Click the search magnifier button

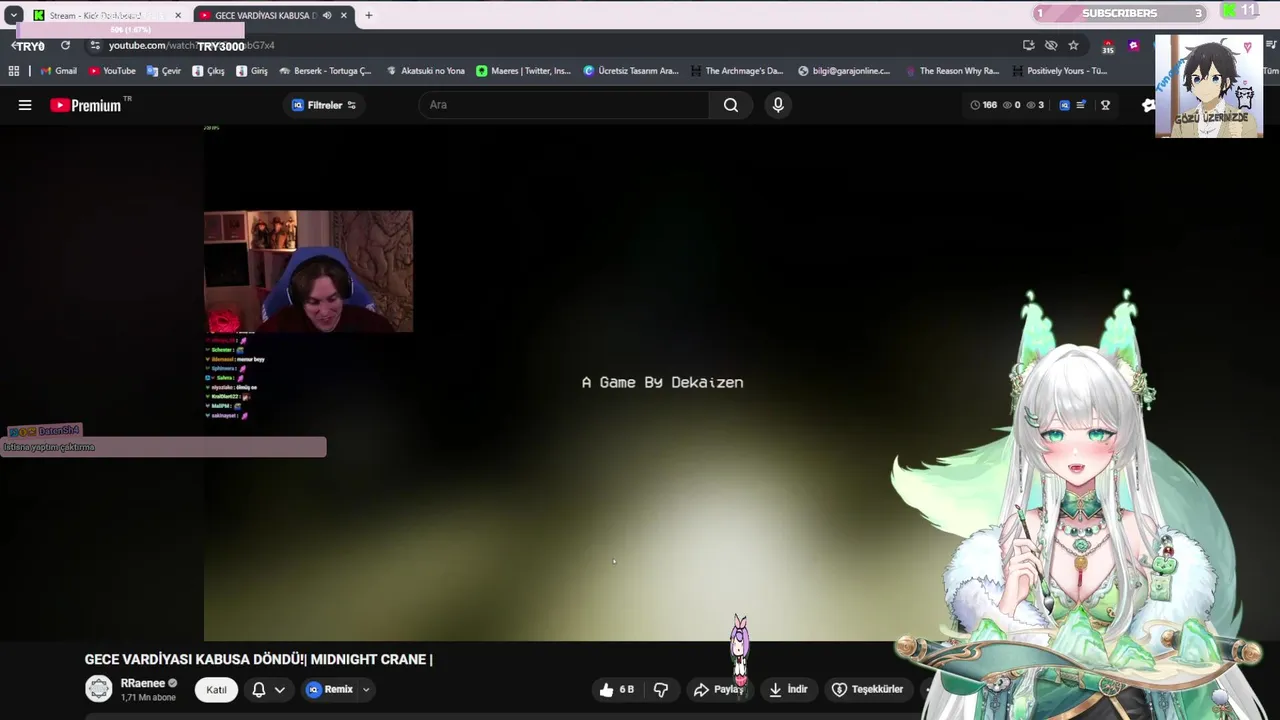pos(731,105)
